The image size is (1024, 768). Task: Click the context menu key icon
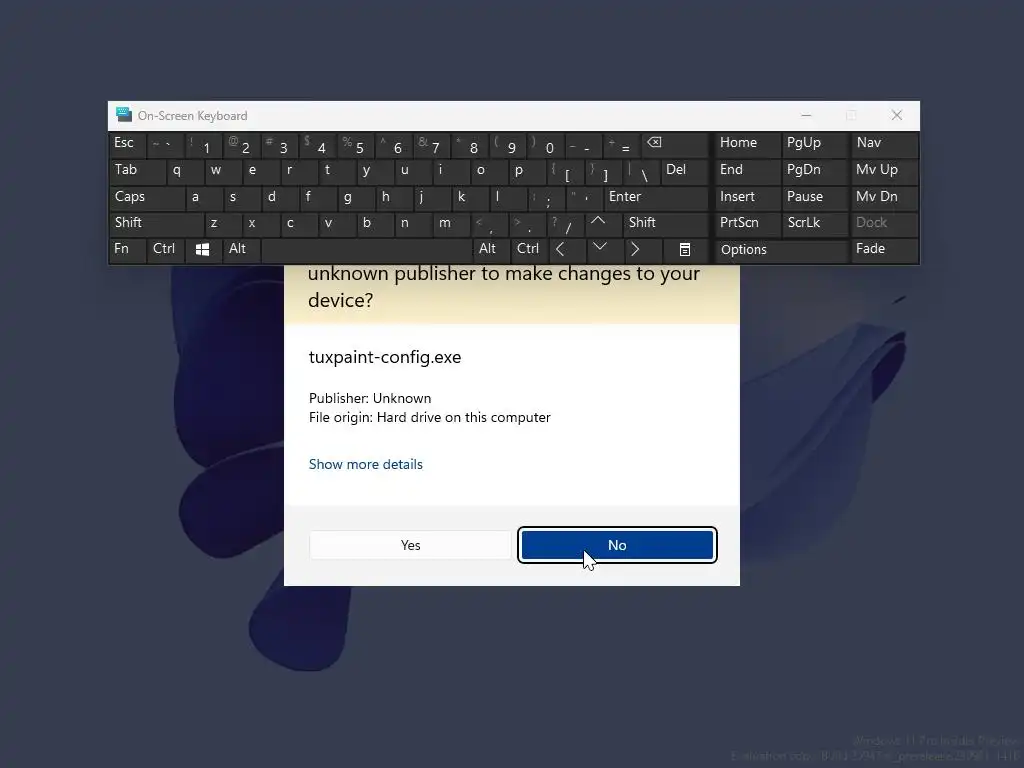[684, 249]
